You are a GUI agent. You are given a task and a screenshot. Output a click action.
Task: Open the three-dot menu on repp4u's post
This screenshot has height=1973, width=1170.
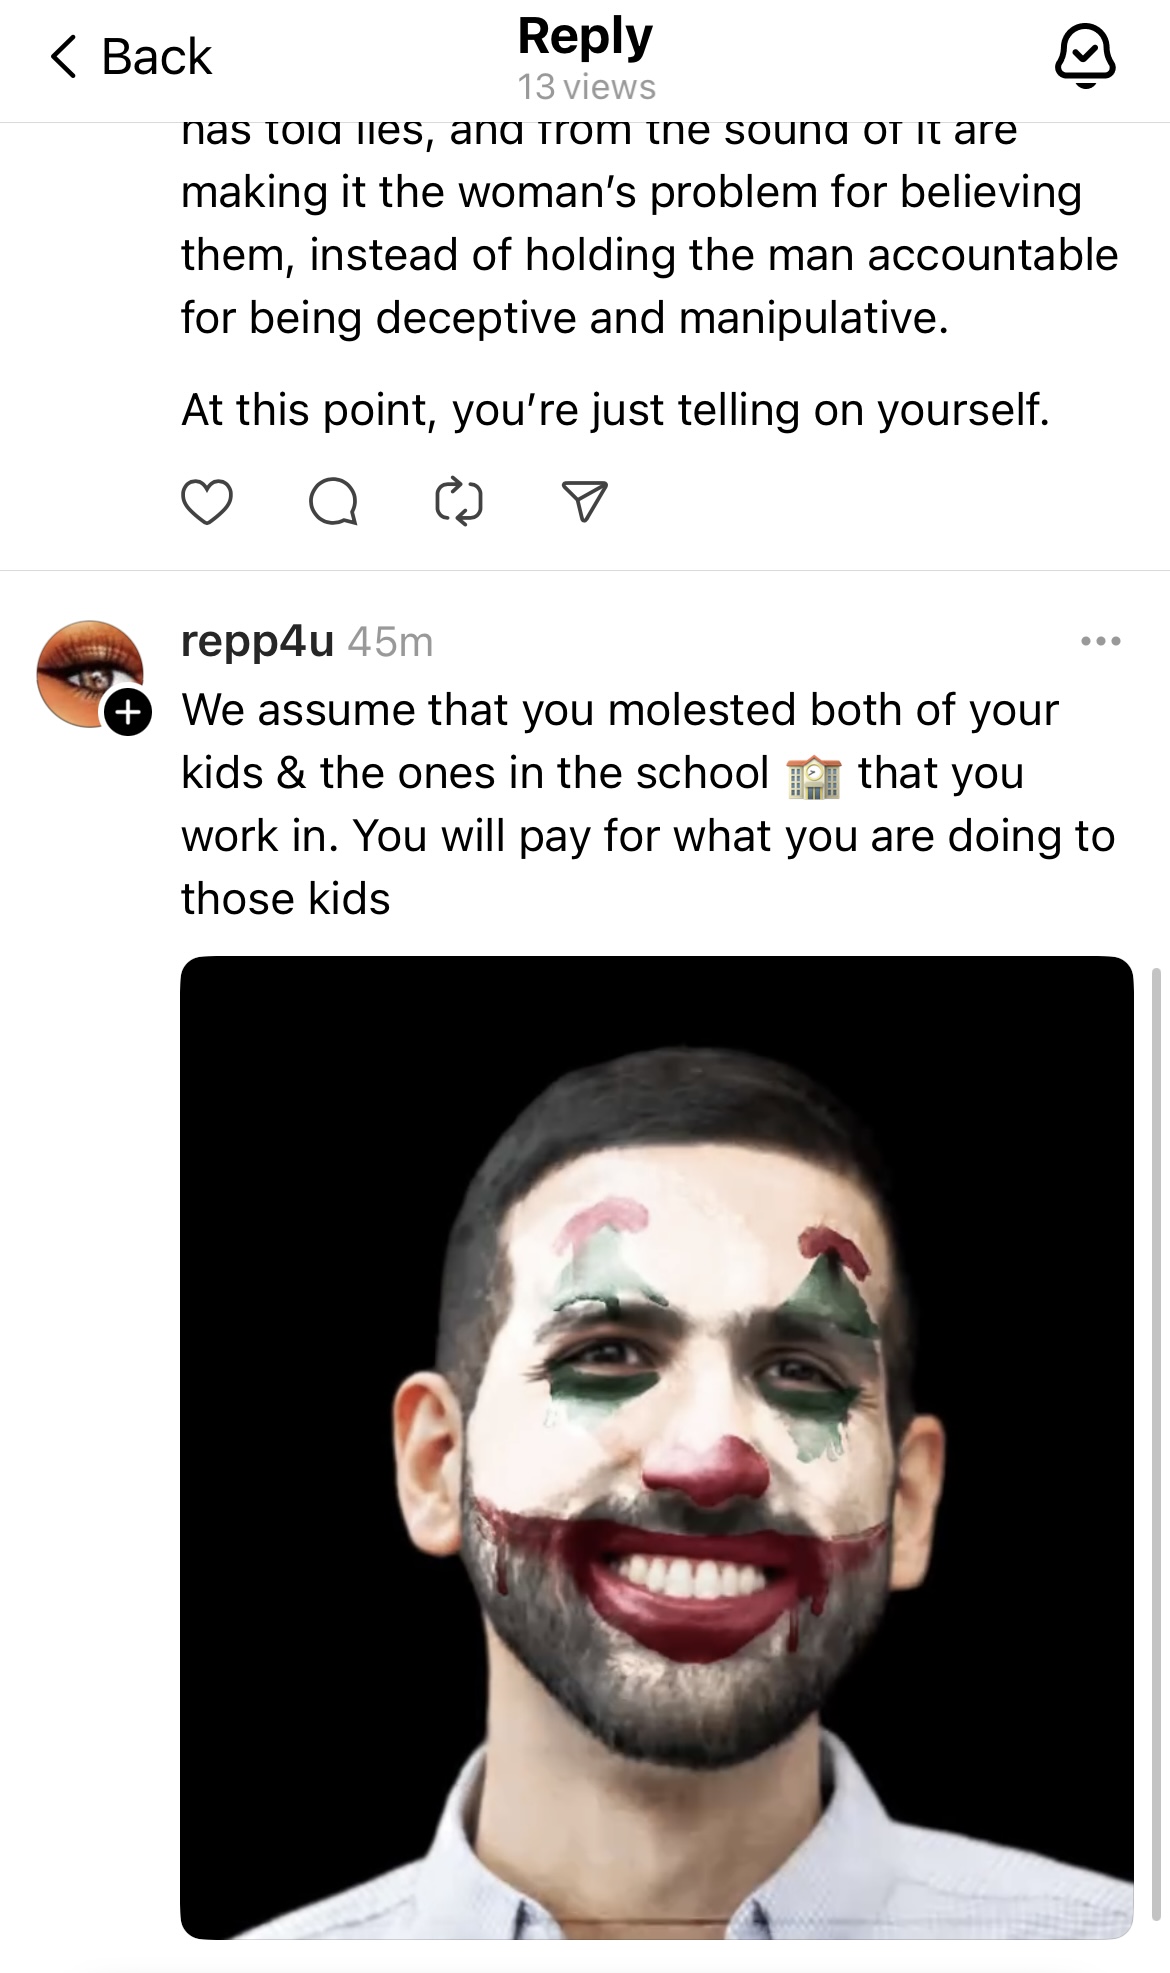1100,641
